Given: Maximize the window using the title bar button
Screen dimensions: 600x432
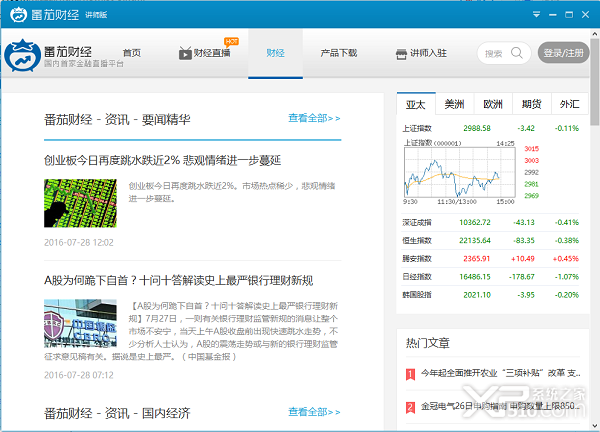Looking at the screenshot, I should (569, 15).
